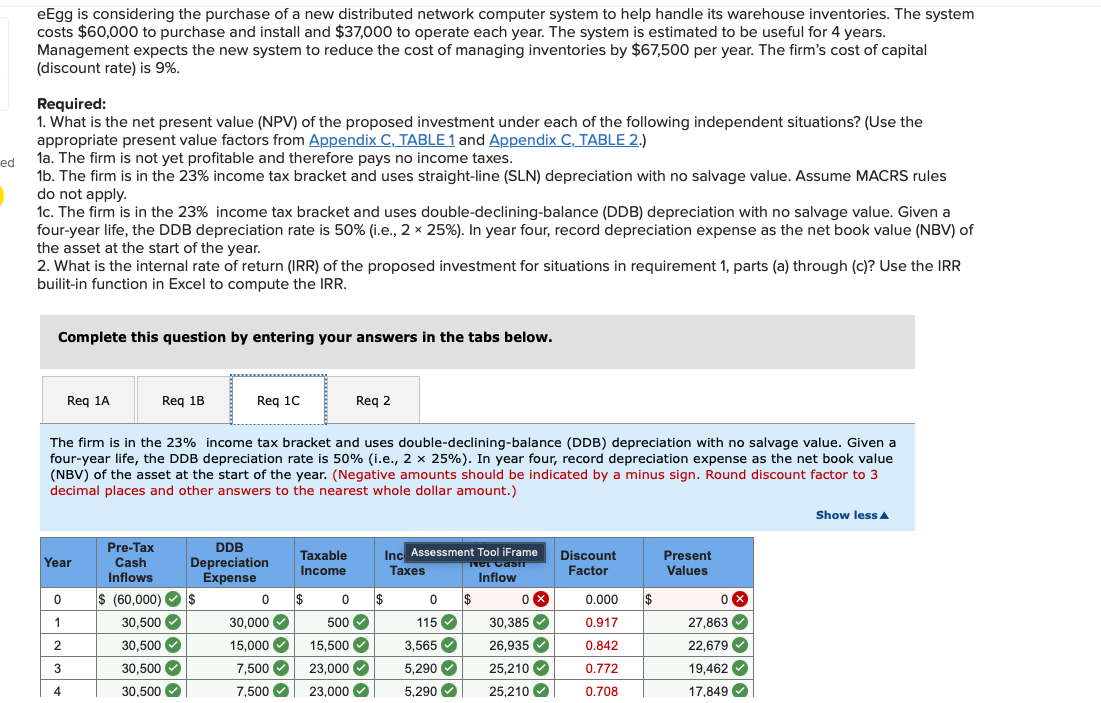
Task: Click the checkmark beside Year 3 depreciation 7,500
Action: [x=281, y=668]
